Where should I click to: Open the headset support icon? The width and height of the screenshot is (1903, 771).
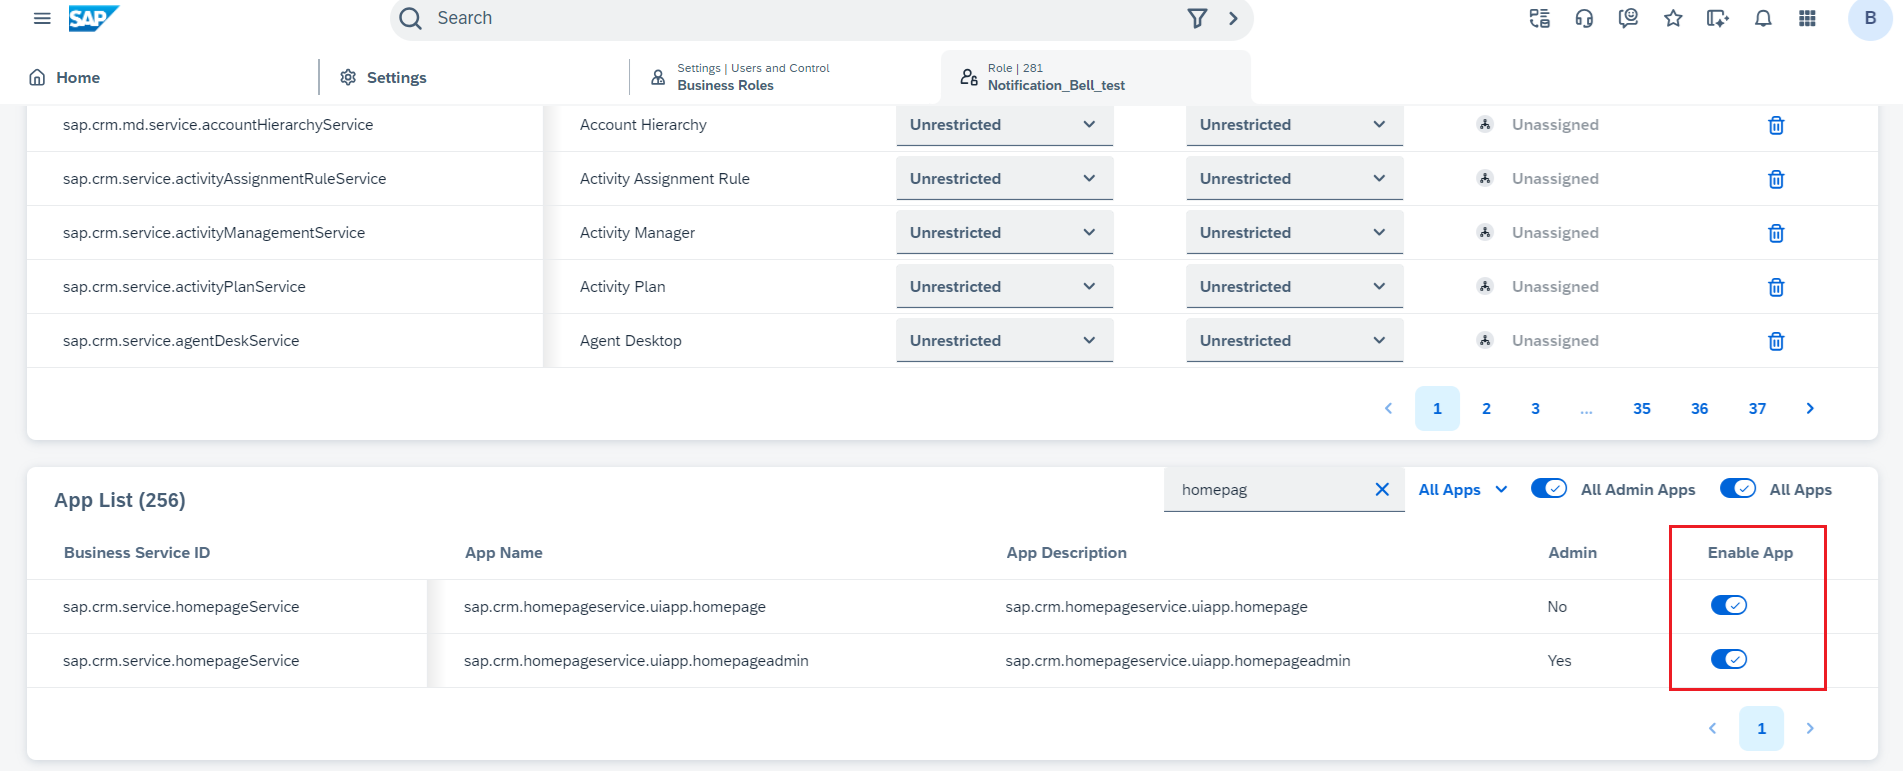(x=1584, y=18)
